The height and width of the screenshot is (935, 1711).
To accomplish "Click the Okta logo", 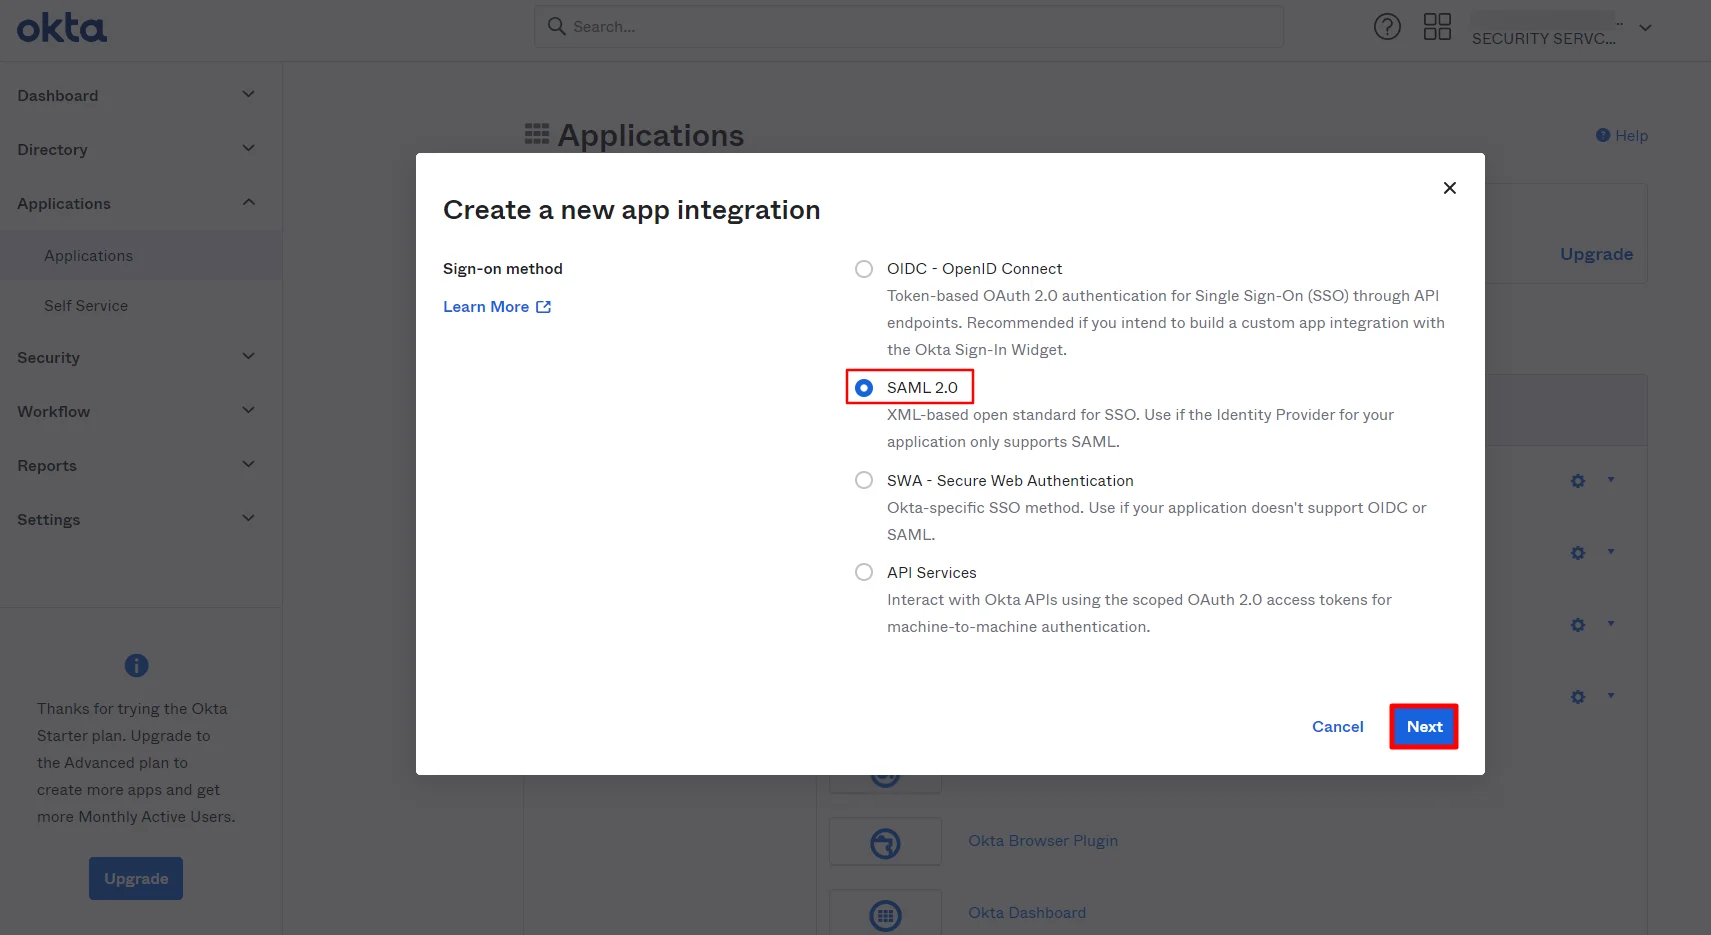I will 61,27.
